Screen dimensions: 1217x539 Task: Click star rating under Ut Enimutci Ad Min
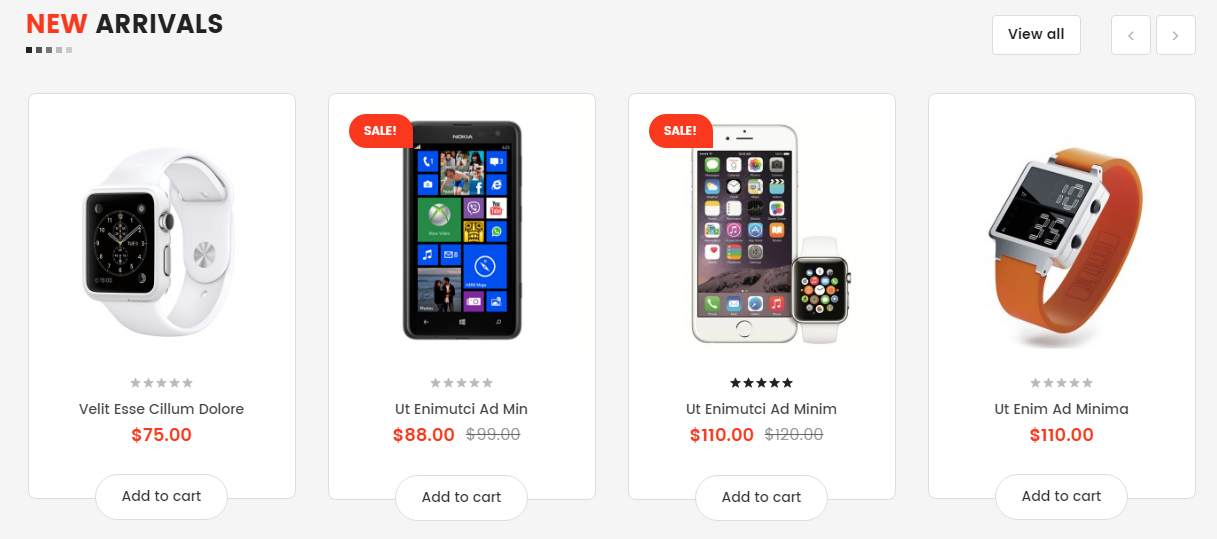pyautogui.click(x=462, y=383)
